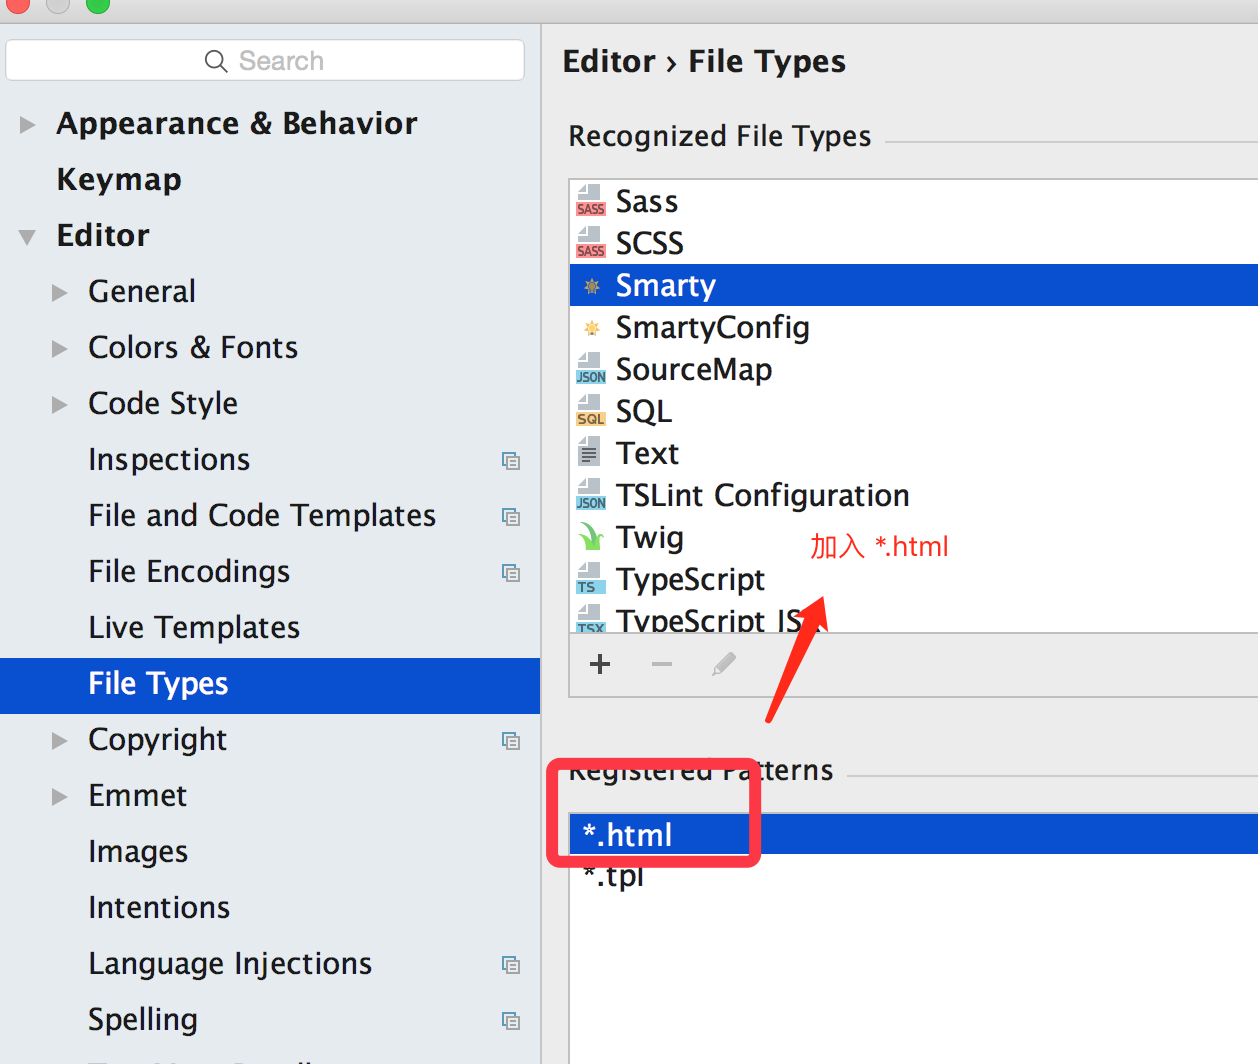Select the Sass file type icon
The height and width of the screenshot is (1064, 1258).
tap(590, 201)
